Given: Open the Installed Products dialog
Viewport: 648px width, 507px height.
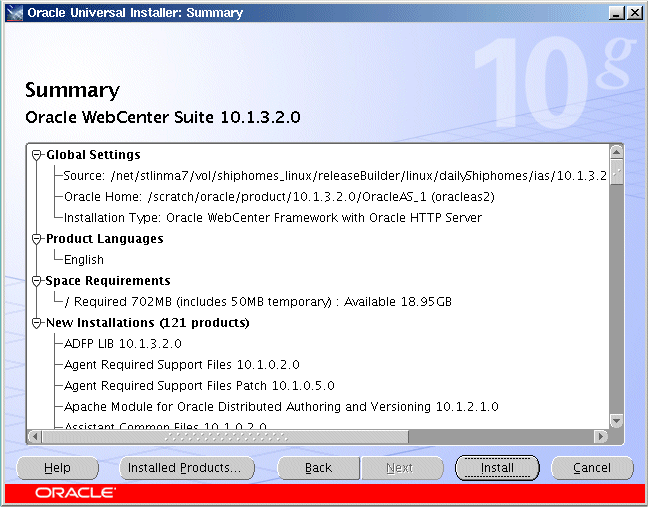Looking at the screenshot, I should pos(187,468).
